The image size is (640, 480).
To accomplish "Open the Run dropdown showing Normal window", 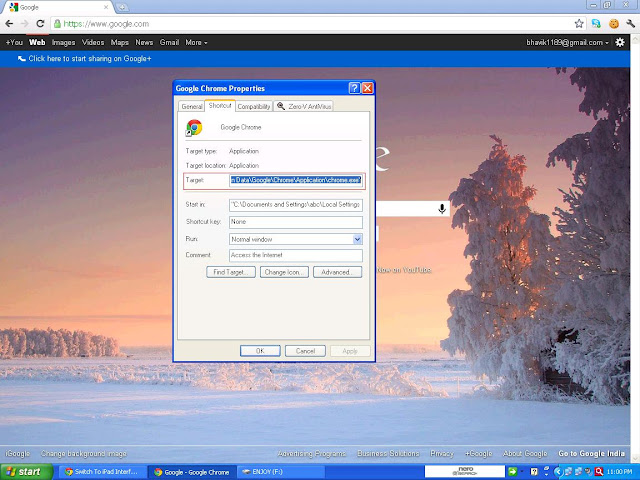I will [x=357, y=239].
